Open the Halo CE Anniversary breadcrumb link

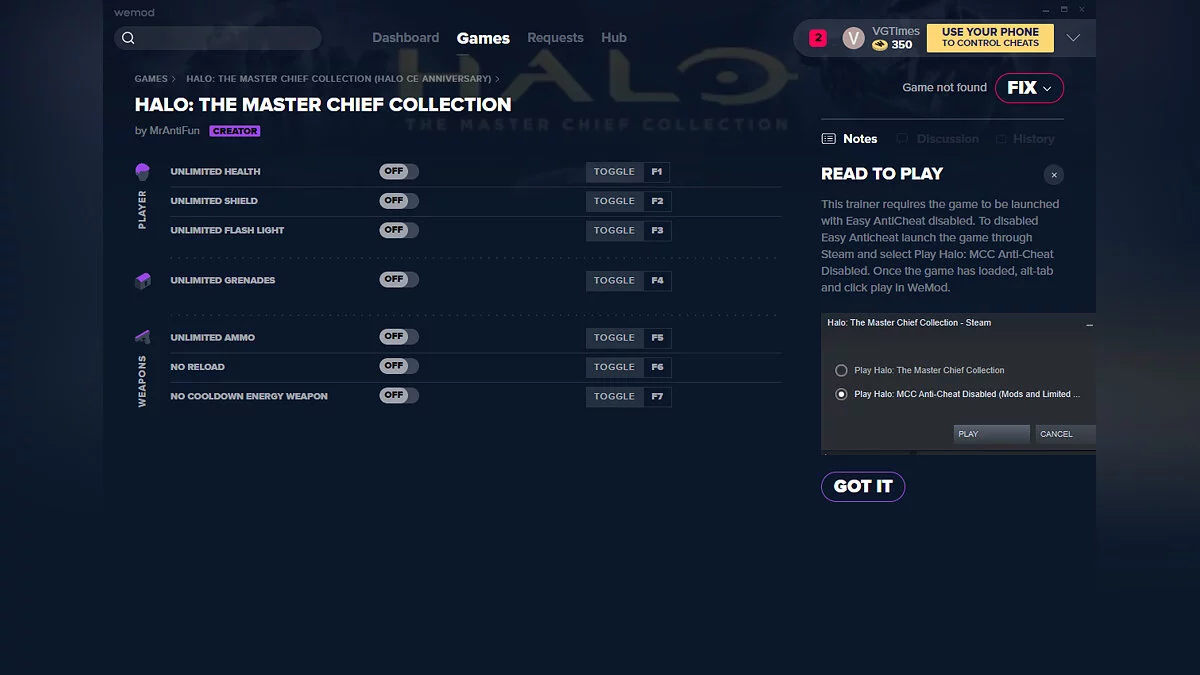338,79
